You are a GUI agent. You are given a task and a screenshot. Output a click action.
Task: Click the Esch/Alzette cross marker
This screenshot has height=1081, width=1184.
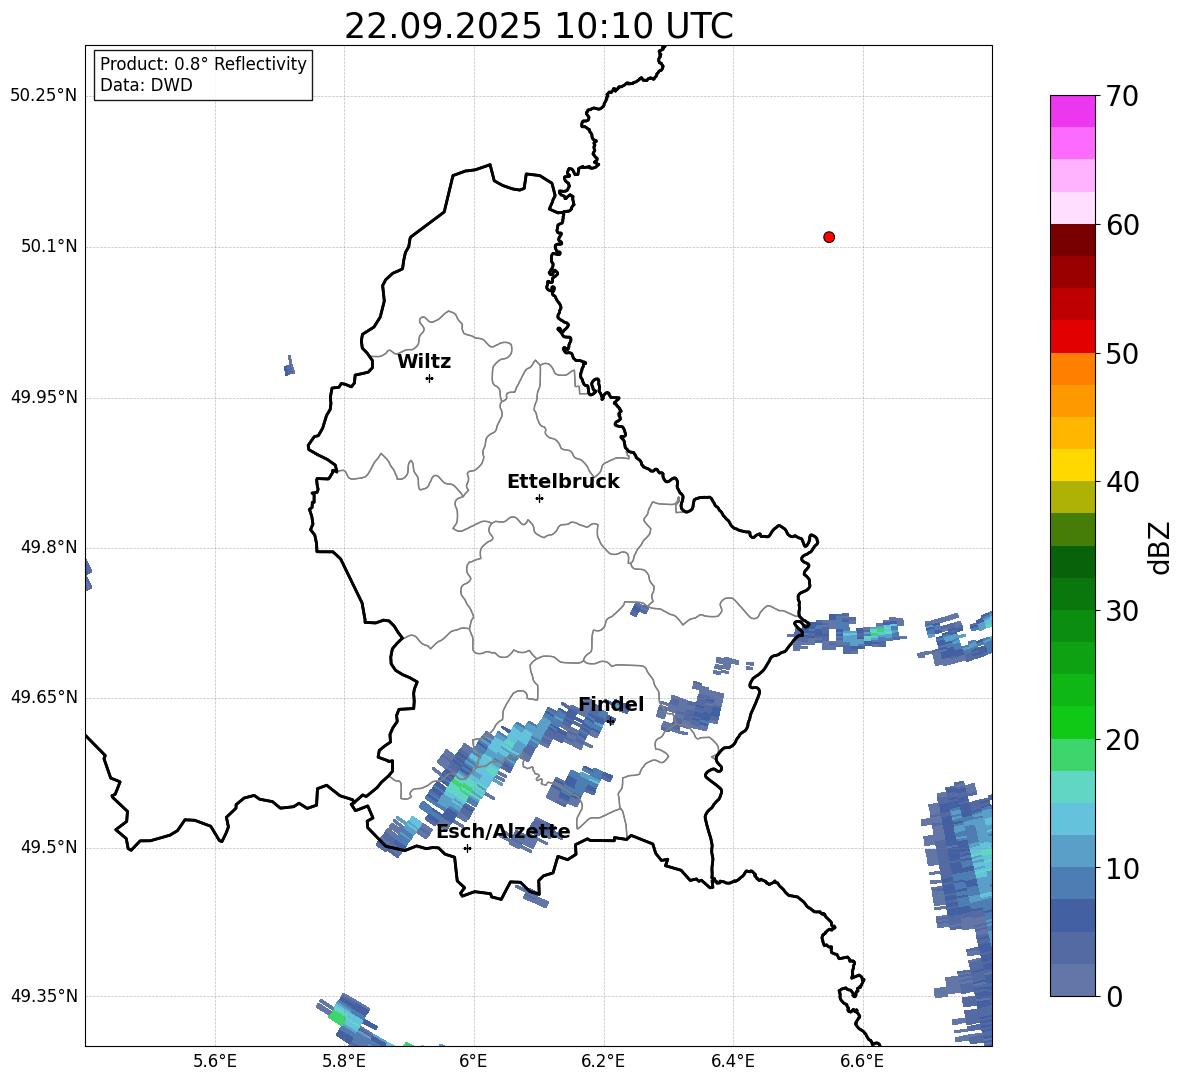pos(467,848)
